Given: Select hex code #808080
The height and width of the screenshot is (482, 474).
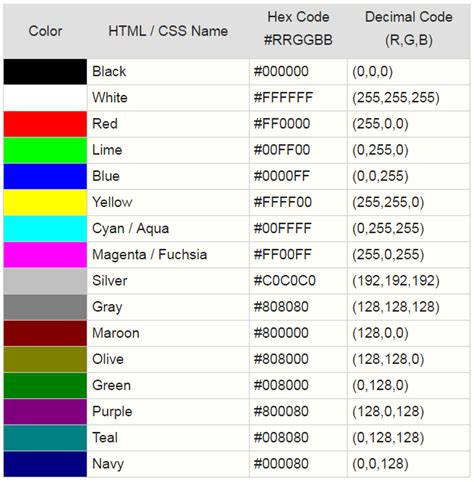Looking at the screenshot, I should tap(281, 307).
